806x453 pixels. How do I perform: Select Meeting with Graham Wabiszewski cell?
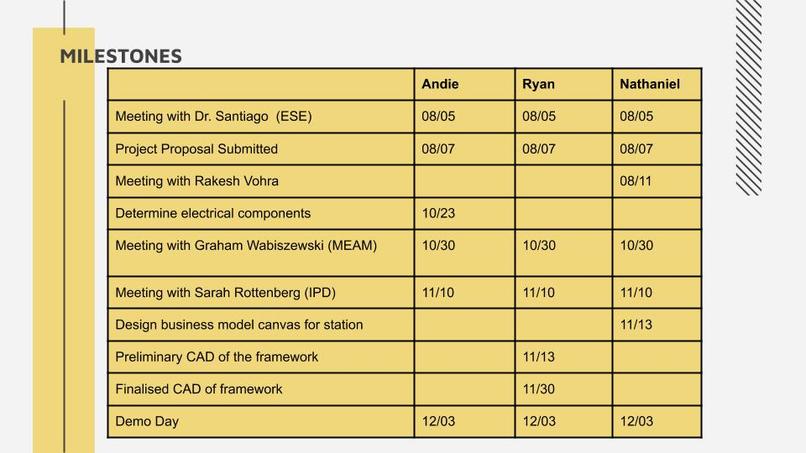(261, 253)
